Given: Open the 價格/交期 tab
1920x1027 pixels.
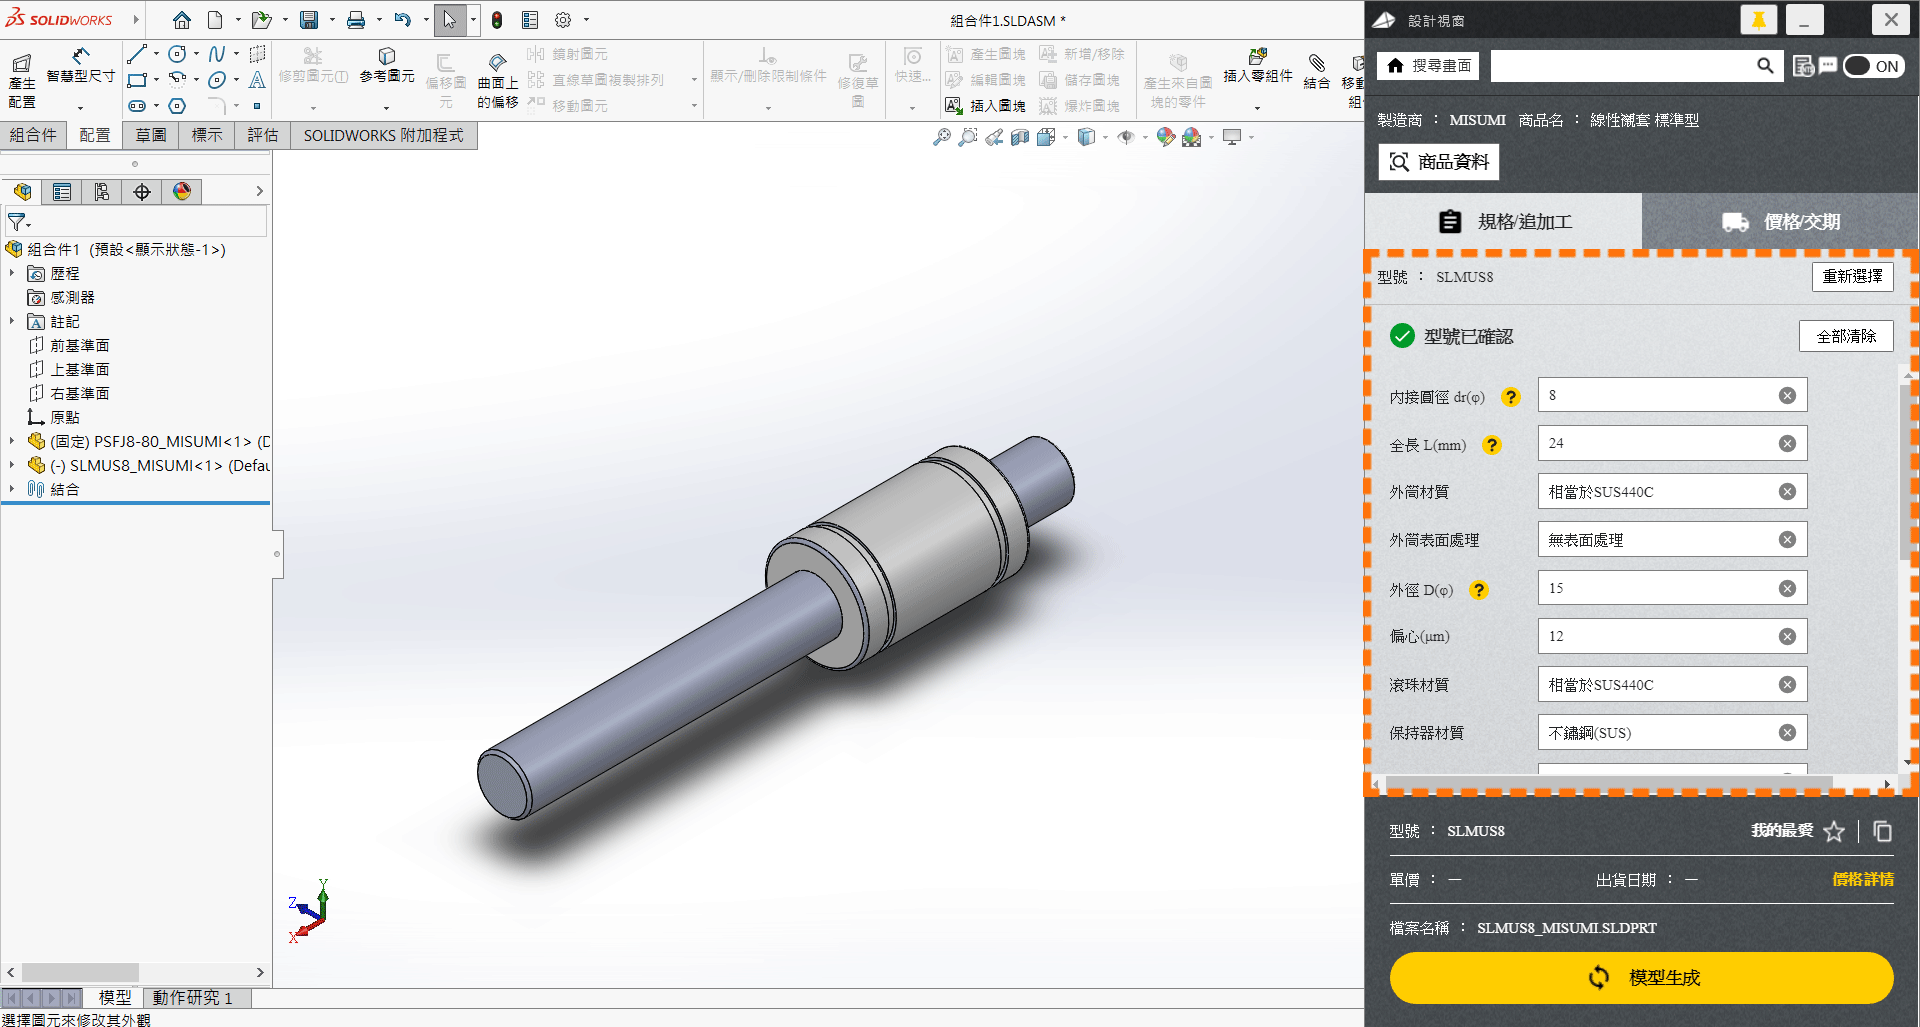Looking at the screenshot, I should coord(1780,222).
